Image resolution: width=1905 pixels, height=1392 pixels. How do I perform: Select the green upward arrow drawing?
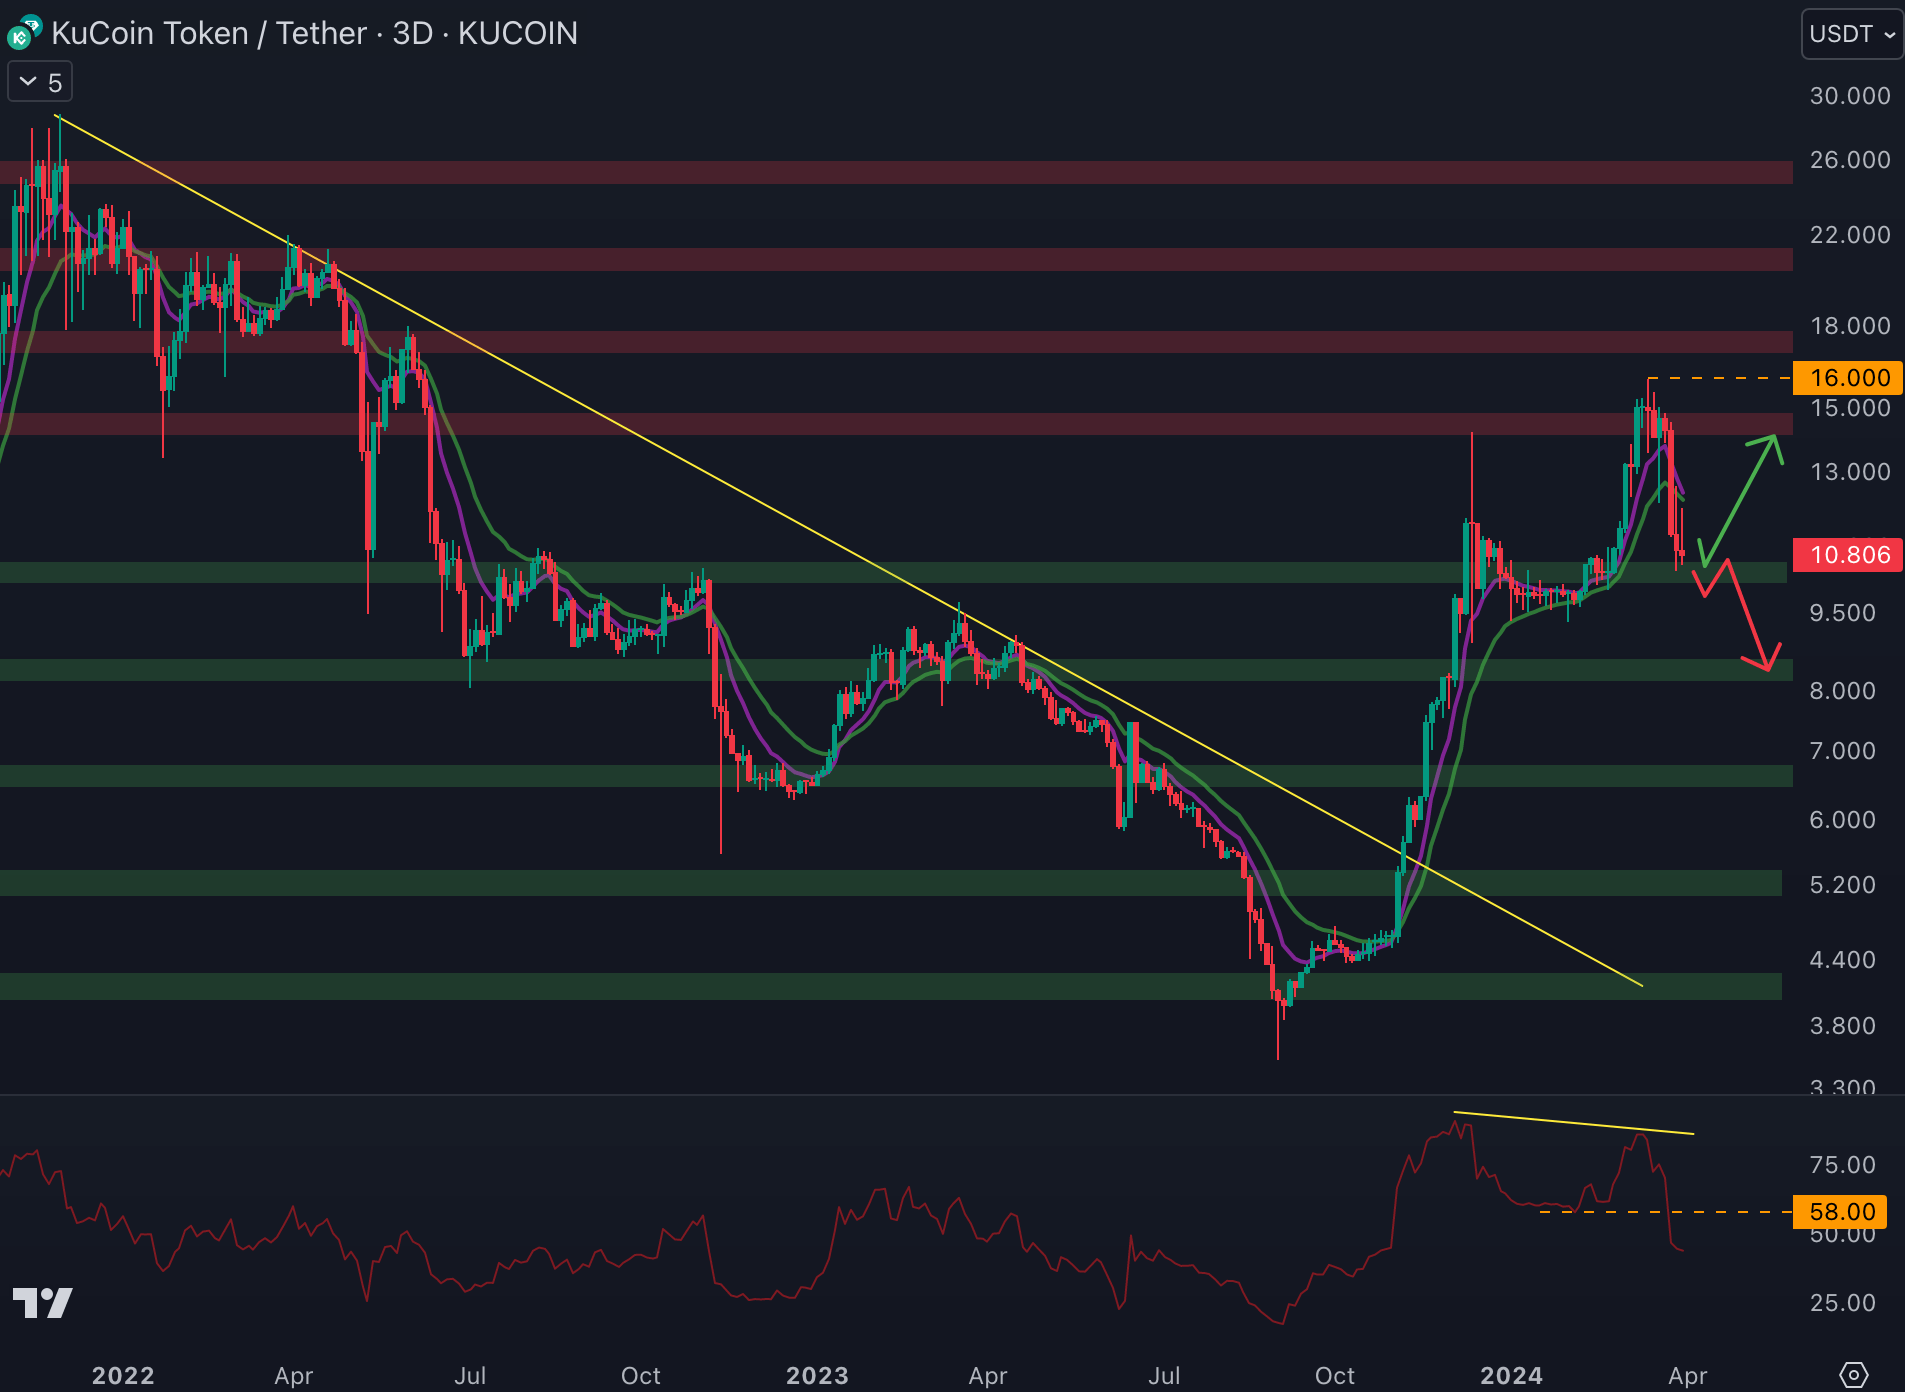tap(1743, 496)
